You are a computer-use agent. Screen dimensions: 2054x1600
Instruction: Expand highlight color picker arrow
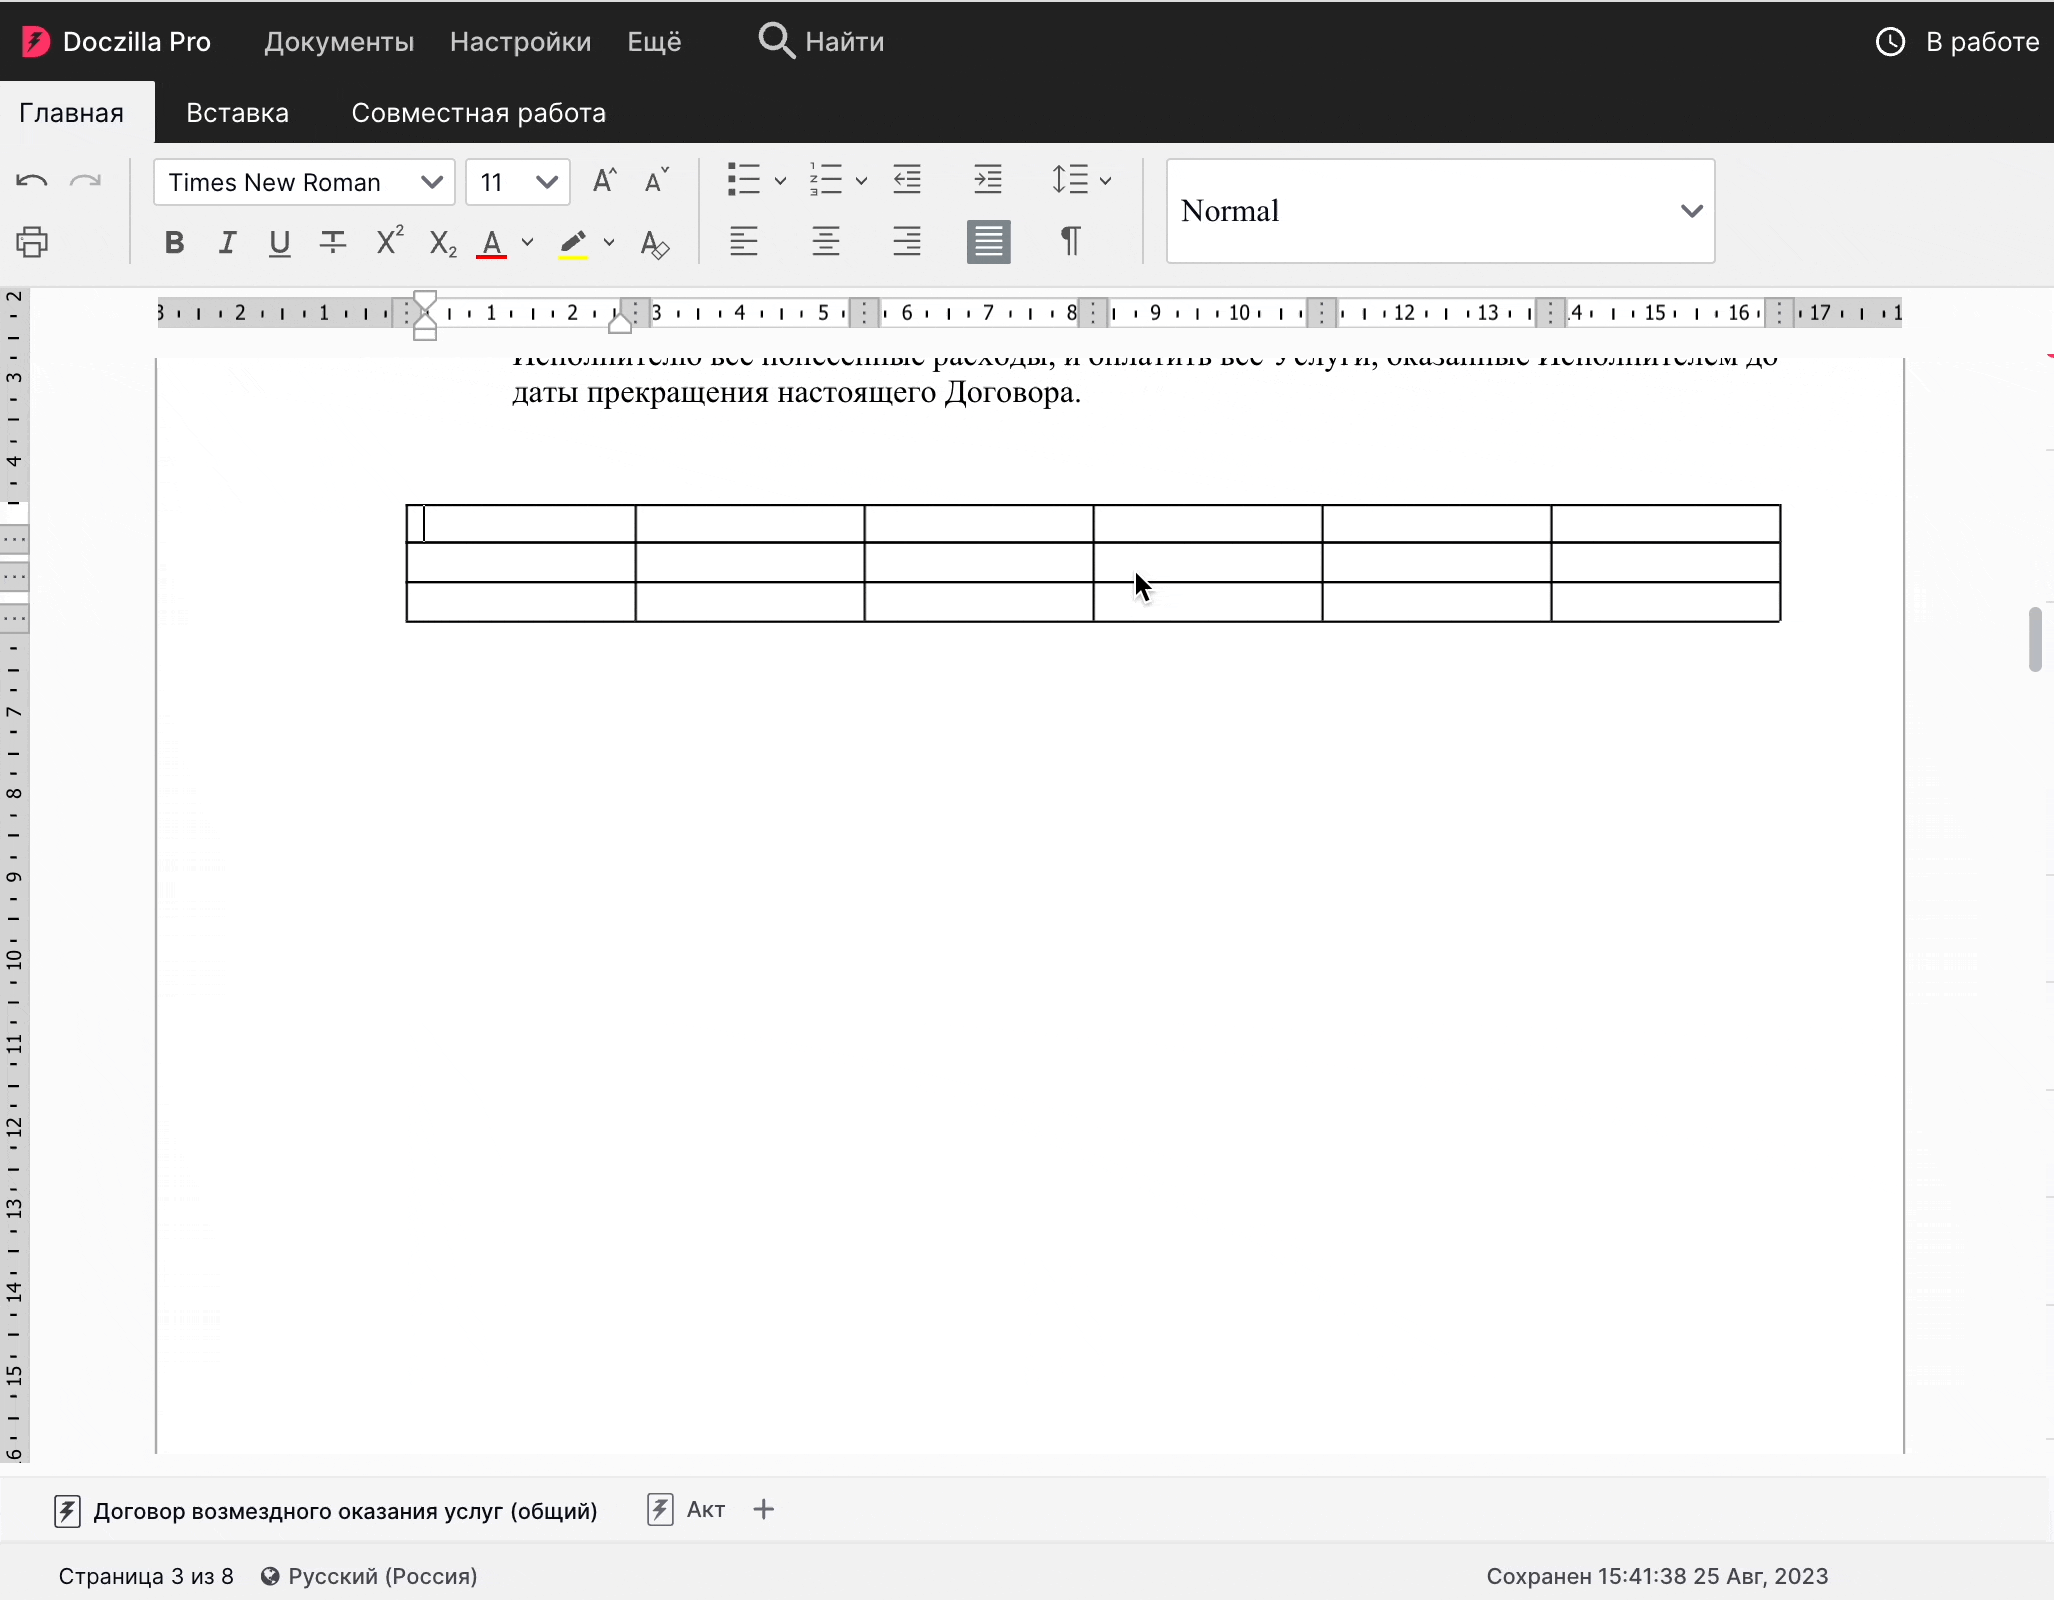[x=609, y=242]
